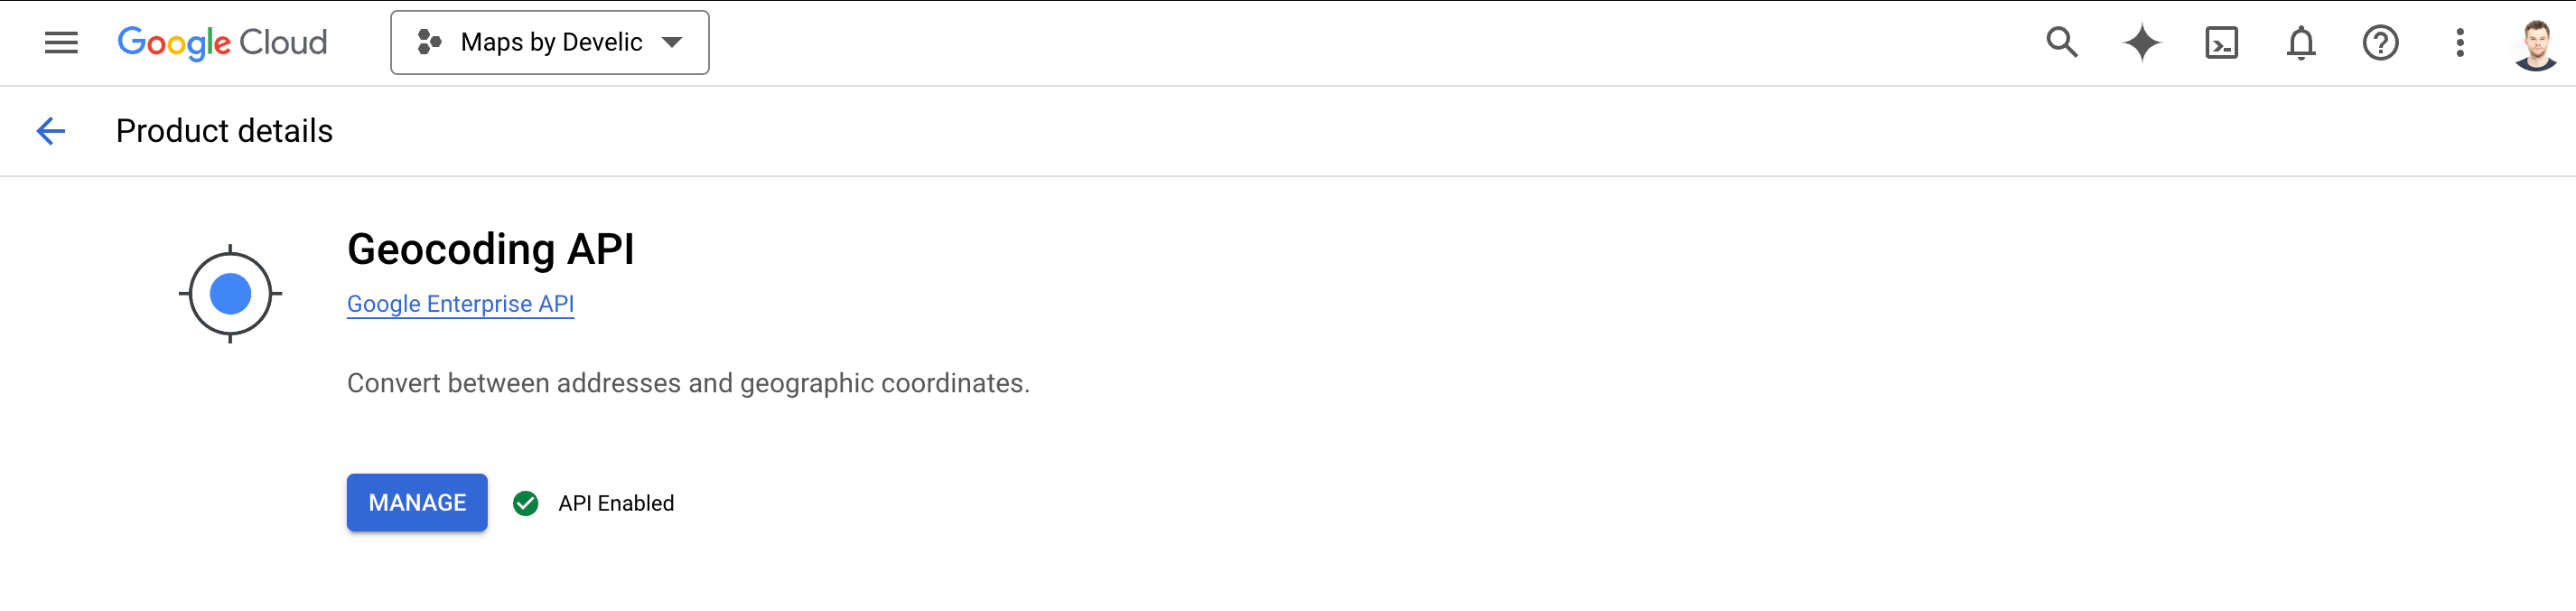Click the Product details heading
This screenshot has height=611, width=2576.
(x=223, y=130)
